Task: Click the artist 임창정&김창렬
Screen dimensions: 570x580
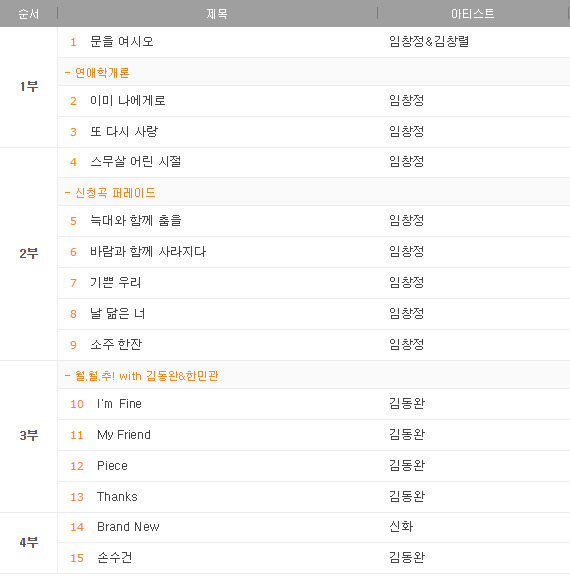Action: 429,41
